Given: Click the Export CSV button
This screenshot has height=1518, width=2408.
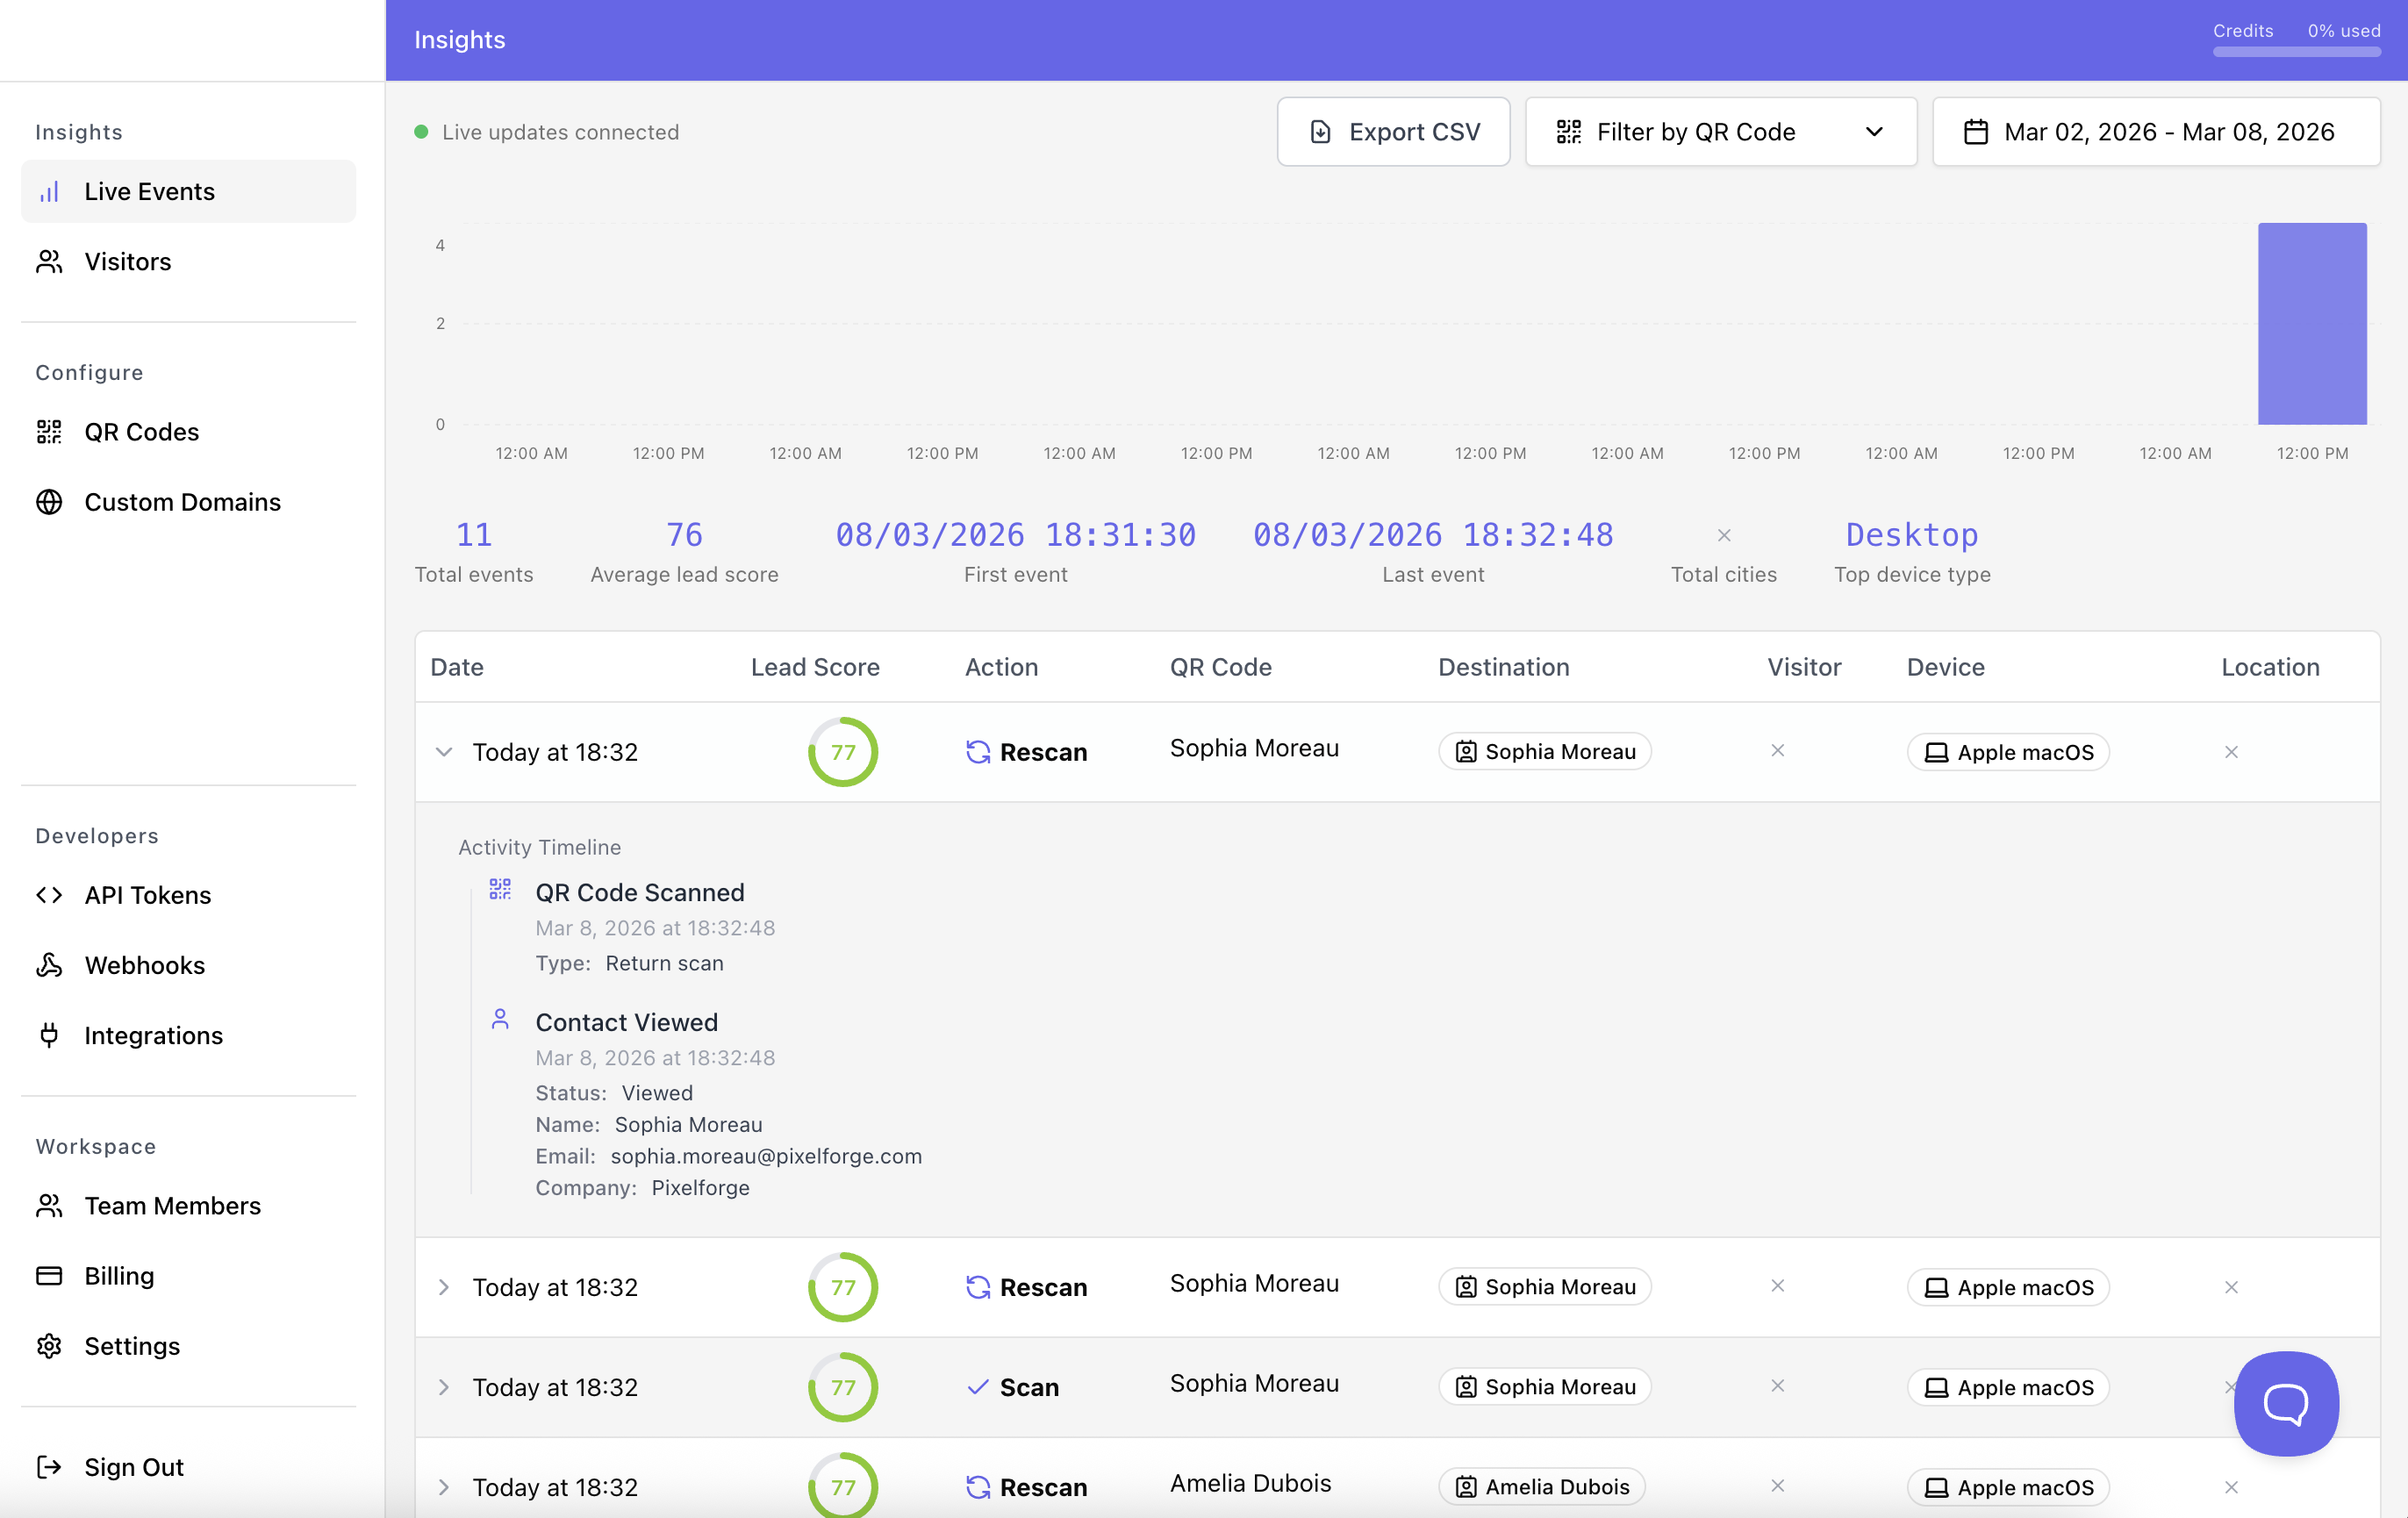Looking at the screenshot, I should (x=1393, y=131).
